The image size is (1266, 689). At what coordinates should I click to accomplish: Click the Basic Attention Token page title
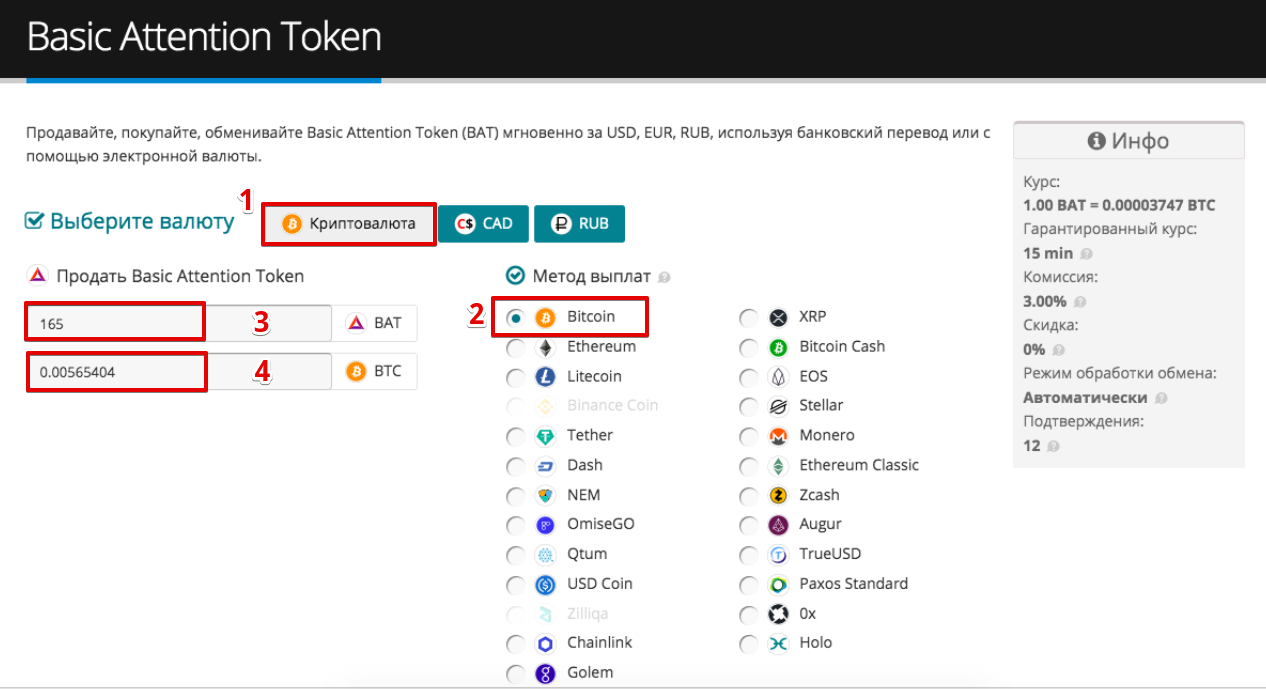click(x=204, y=37)
